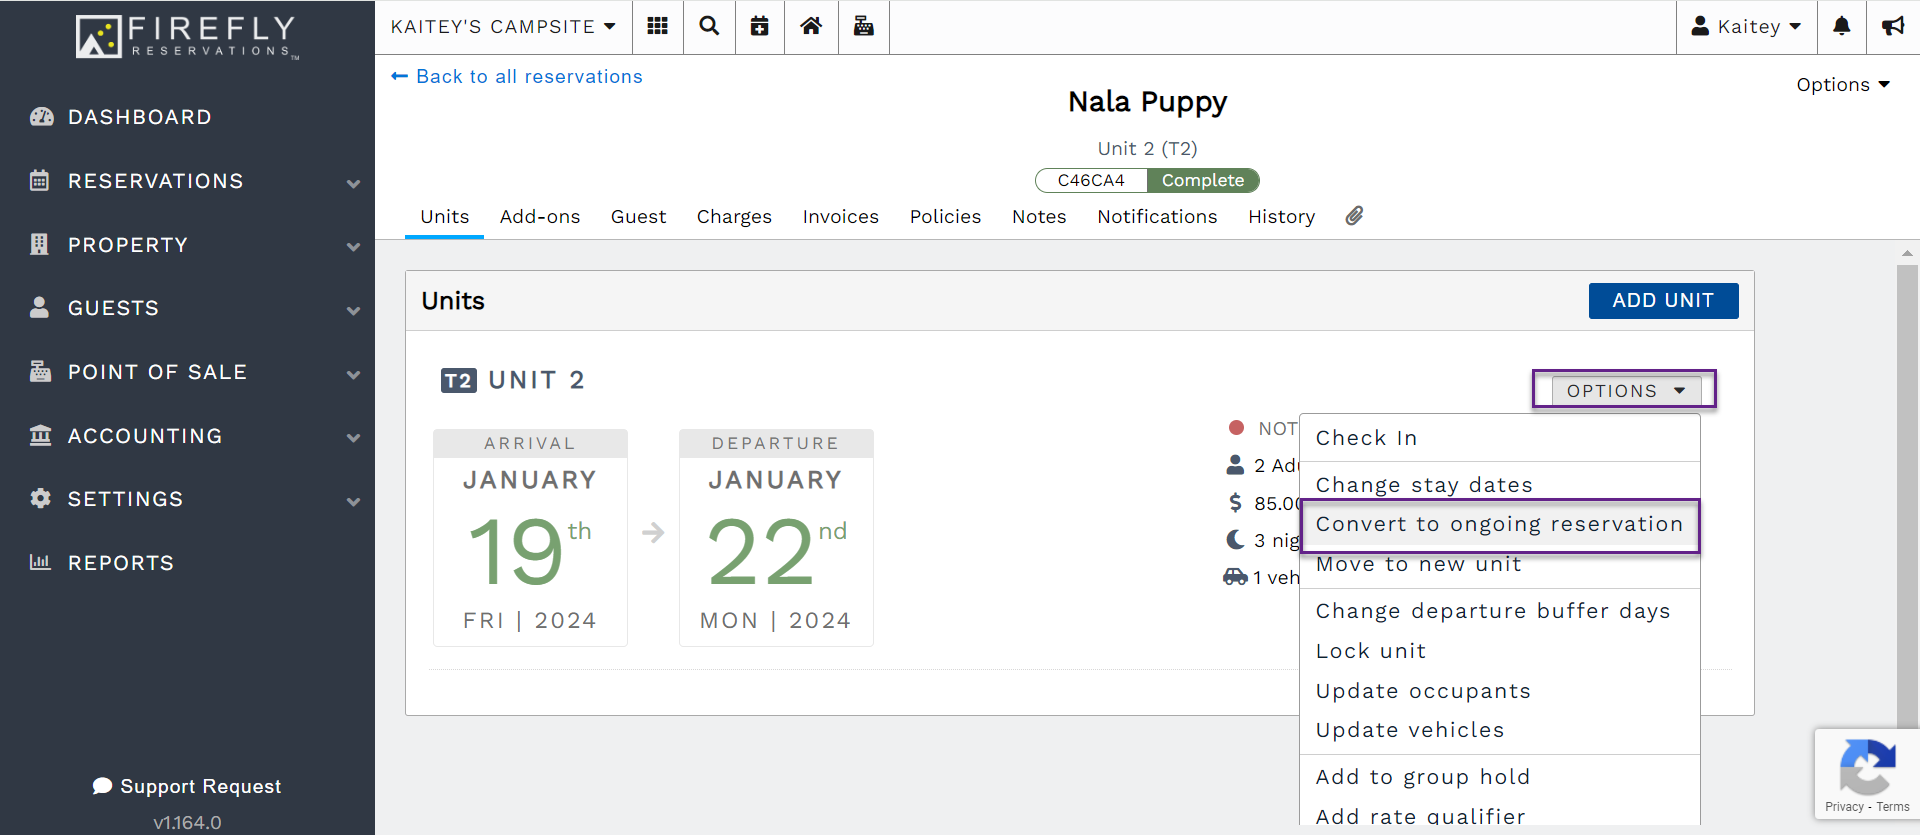Choose Check In from options menu
The width and height of the screenshot is (1920, 835).
coord(1366,438)
